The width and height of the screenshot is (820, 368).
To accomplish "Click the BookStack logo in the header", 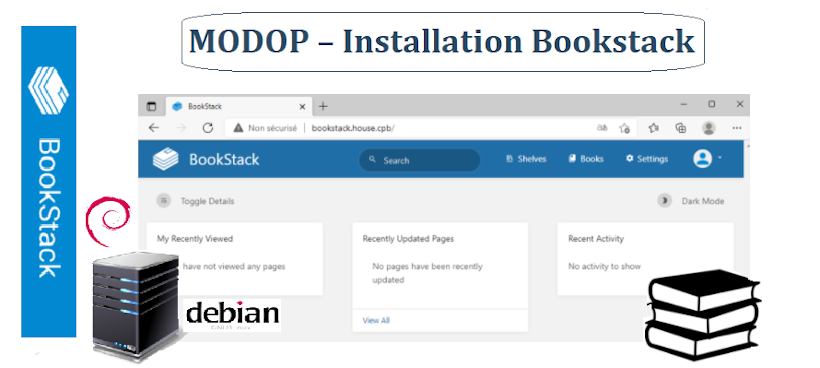I will (x=165, y=159).
